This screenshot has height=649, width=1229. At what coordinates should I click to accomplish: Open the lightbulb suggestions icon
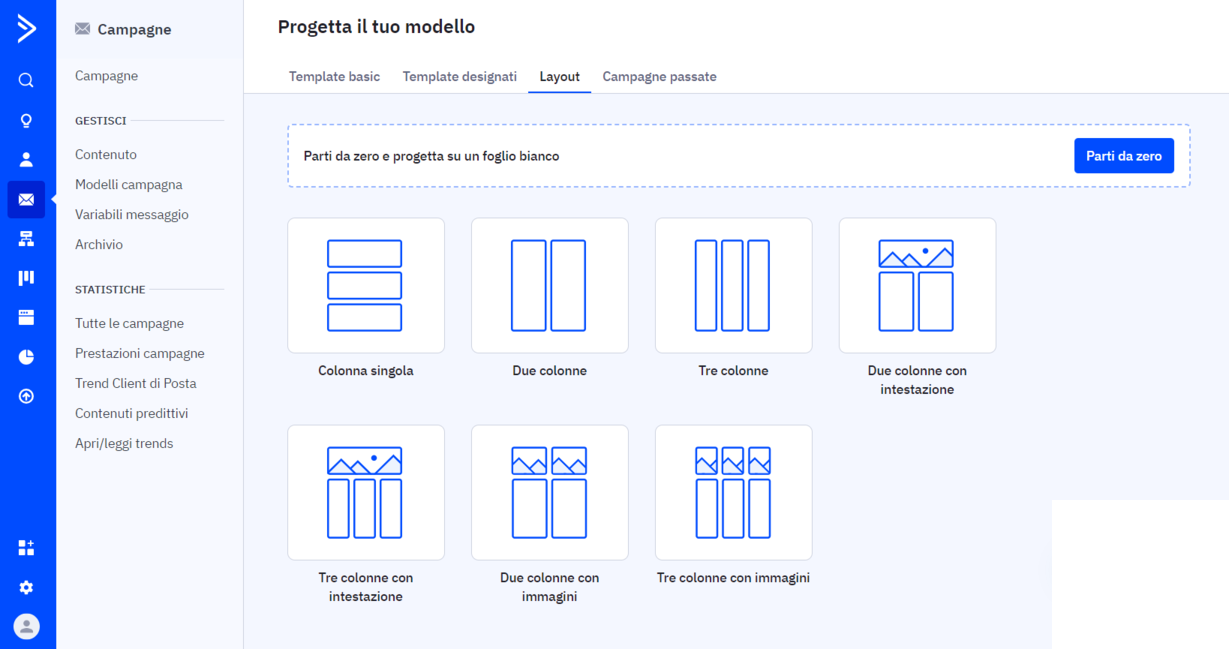click(x=26, y=119)
